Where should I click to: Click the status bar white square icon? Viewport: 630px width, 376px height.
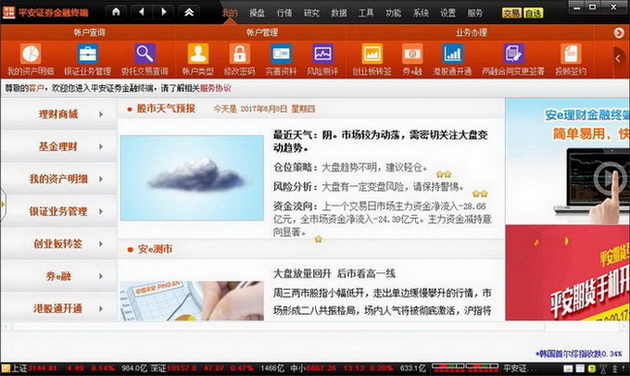580,368
